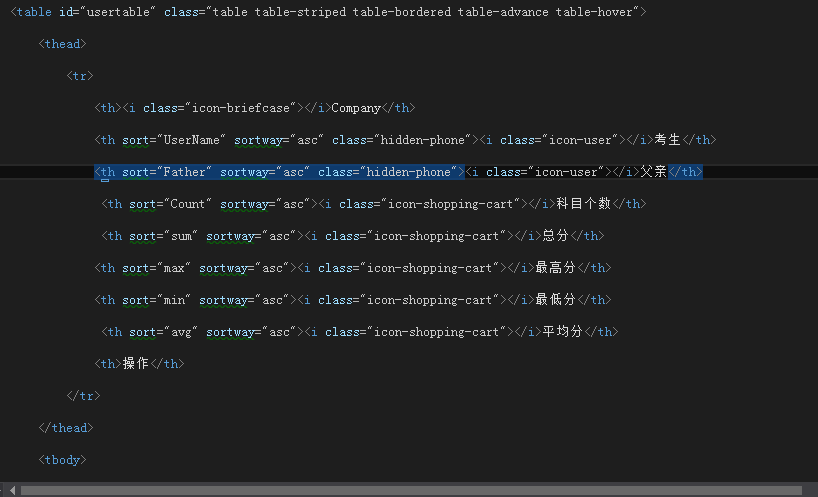Image resolution: width=818 pixels, height=497 pixels.
Task: Click the right end of horizontal scrollbar
Action: (810, 490)
